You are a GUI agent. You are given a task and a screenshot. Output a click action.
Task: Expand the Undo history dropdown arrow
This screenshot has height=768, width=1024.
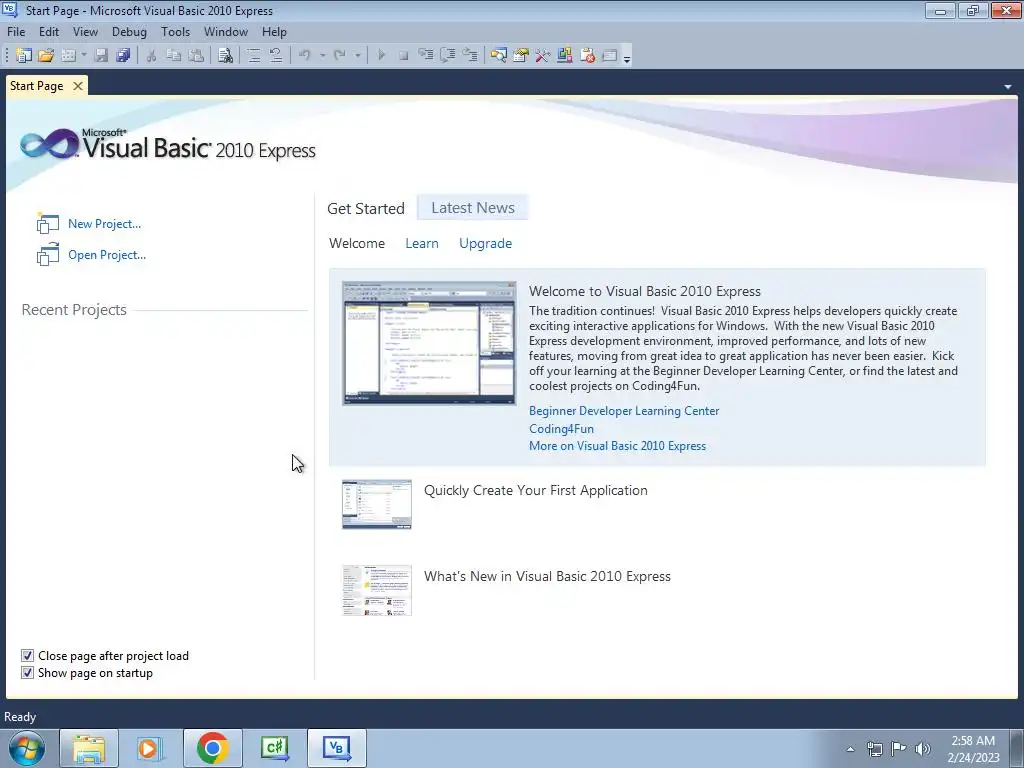(323, 56)
